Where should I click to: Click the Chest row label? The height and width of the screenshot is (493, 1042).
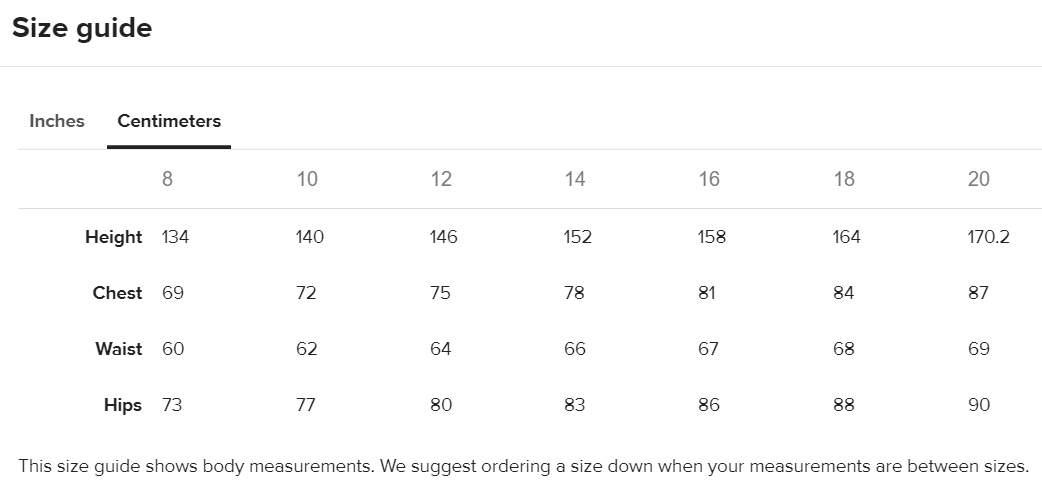[117, 293]
